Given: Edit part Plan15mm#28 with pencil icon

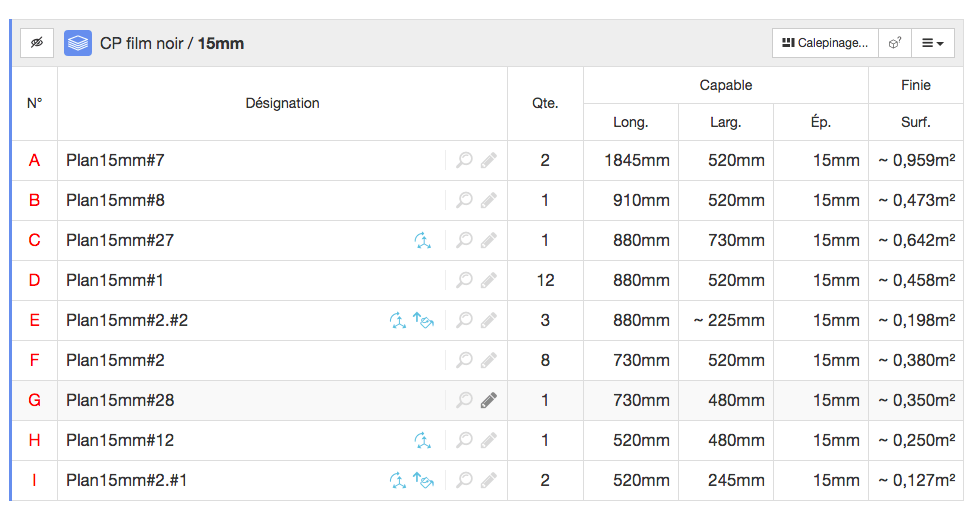Looking at the screenshot, I should 489,400.
